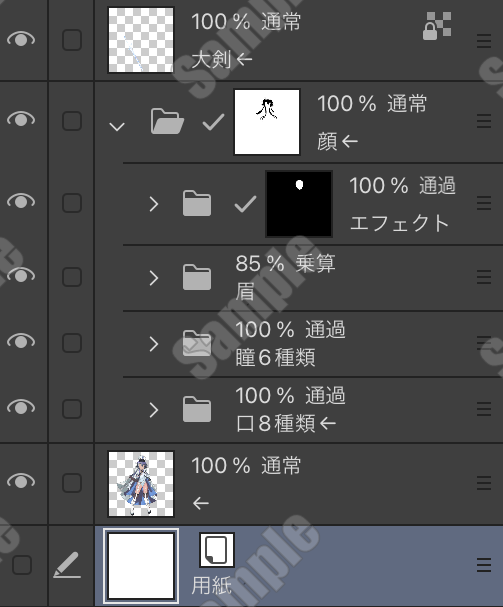Click the folder icon of 眉 layer
This screenshot has width=503, height=607.
pyautogui.click(x=197, y=277)
